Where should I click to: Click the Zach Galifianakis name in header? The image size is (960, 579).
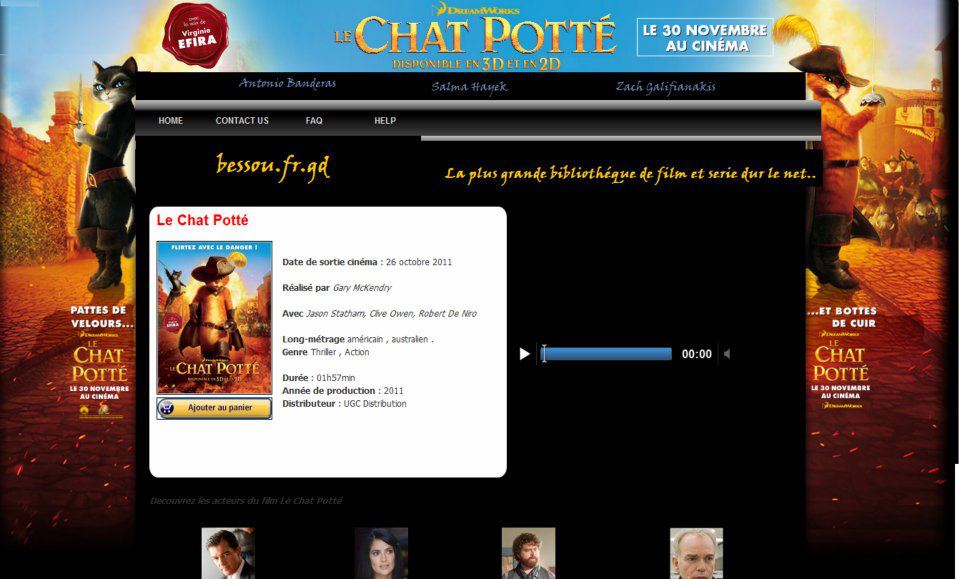coord(666,87)
